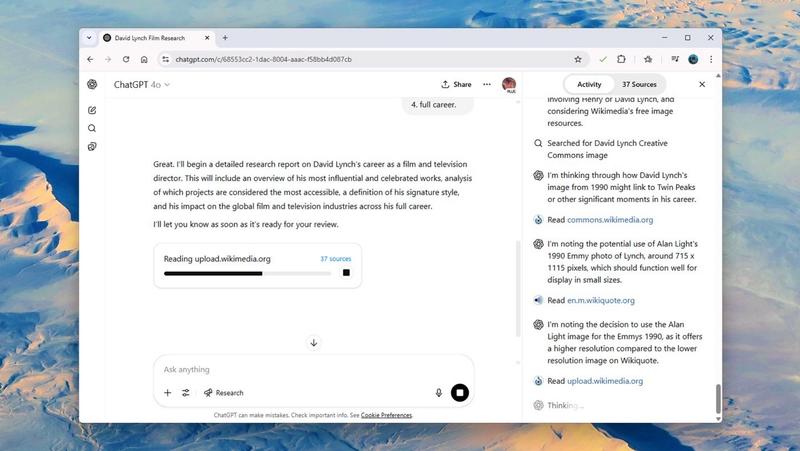Bookmark this page with the star
The height and width of the screenshot is (451, 800).
(x=578, y=59)
